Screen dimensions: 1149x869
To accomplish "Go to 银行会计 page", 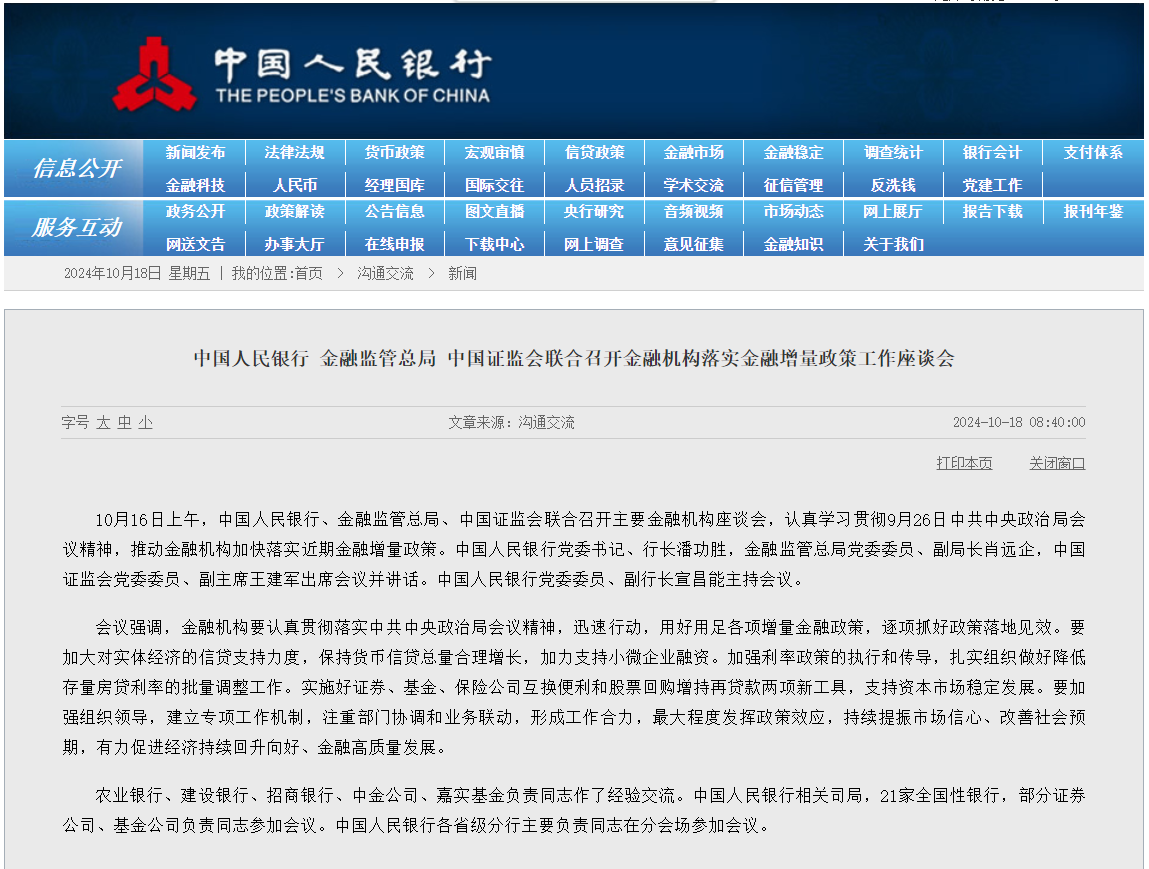I will click(993, 152).
